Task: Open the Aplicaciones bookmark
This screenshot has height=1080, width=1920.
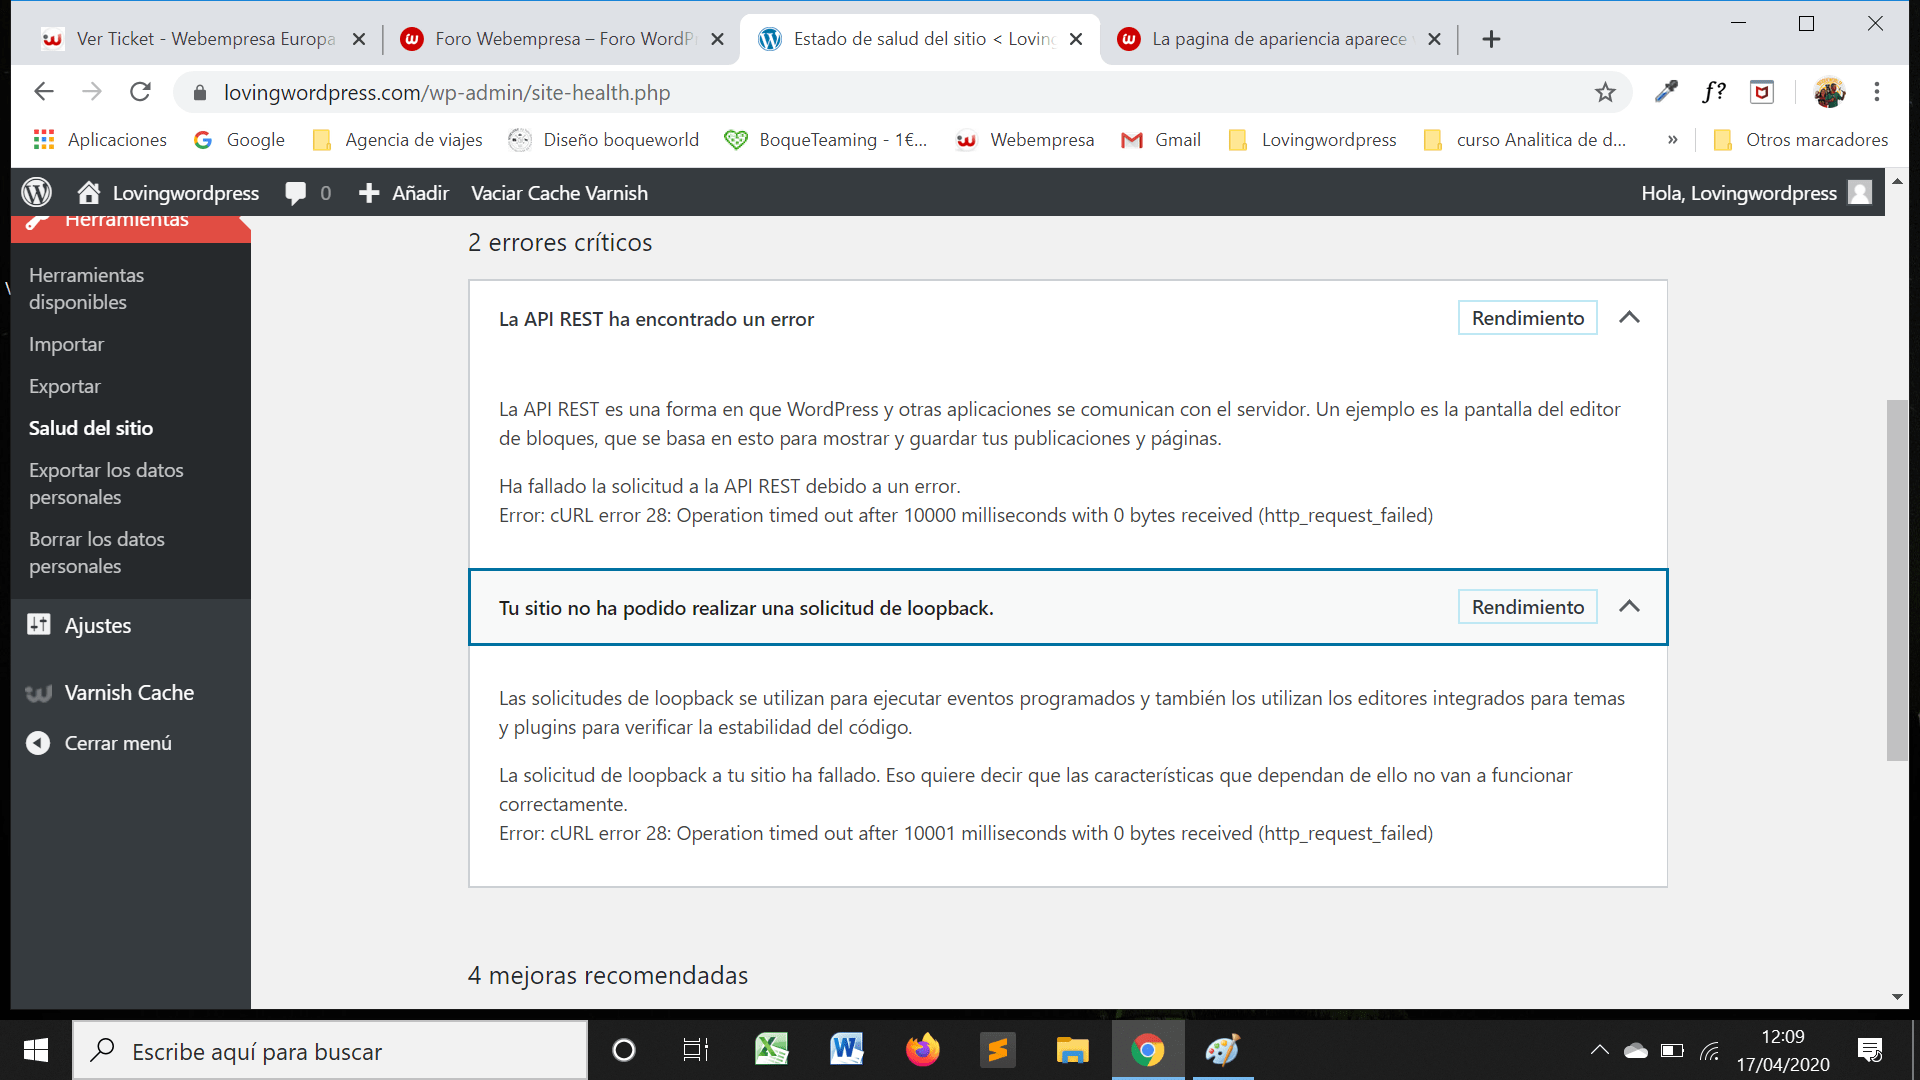Action: tap(100, 140)
